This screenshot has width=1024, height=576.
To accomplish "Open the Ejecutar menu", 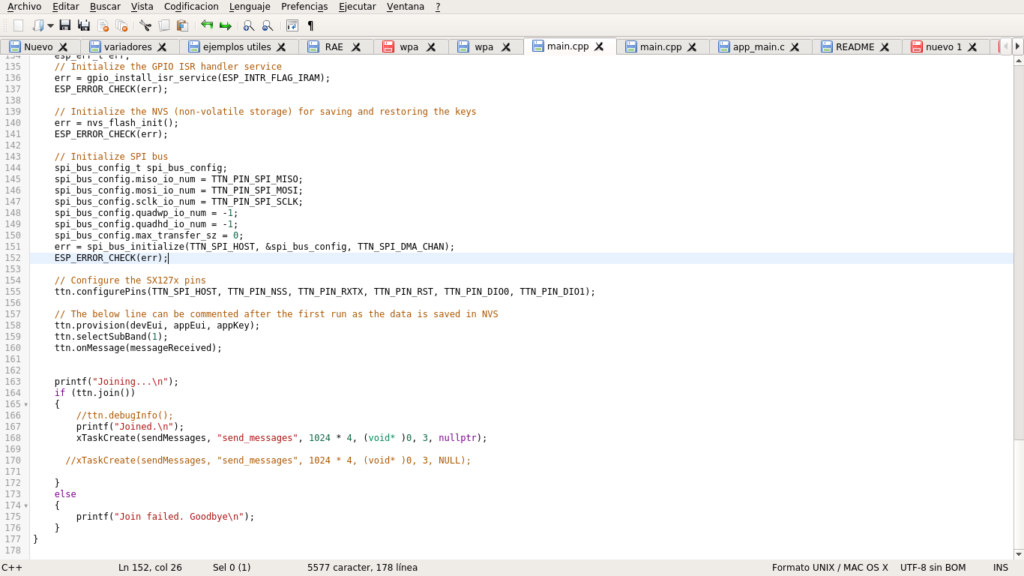I will click(357, 7).
